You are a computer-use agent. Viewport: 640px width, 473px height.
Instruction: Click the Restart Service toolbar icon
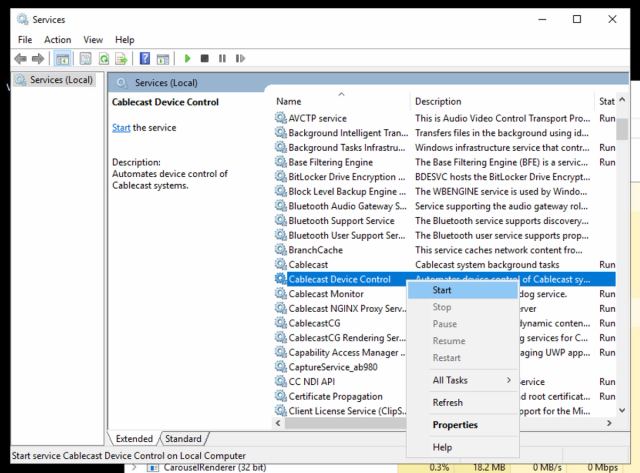coord(238,59)
